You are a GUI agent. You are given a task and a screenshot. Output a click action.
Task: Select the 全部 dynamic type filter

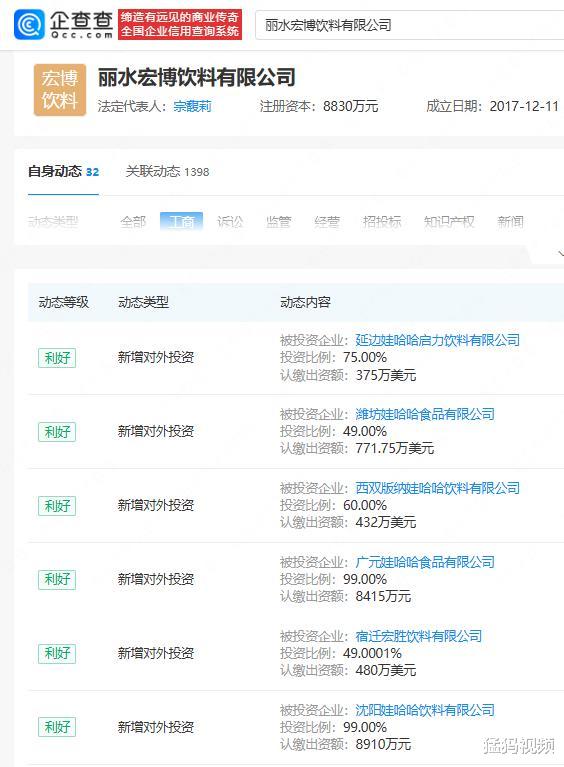pyautogui.click(x=133, y=222)
